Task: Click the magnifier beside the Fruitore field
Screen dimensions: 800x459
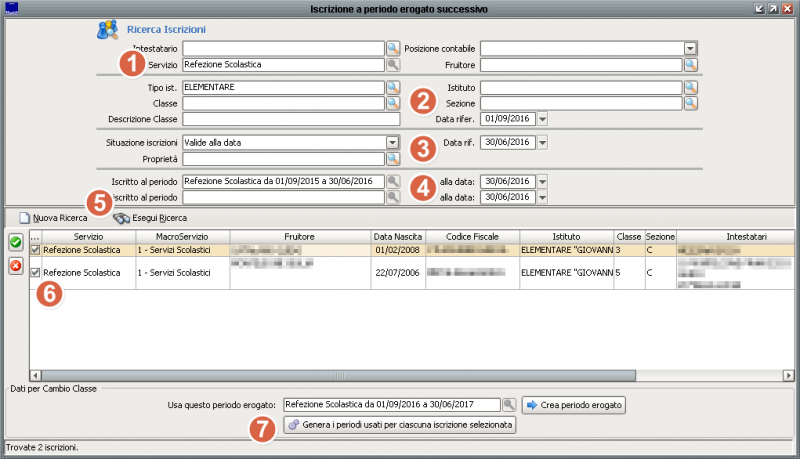Action: point(690,64)
